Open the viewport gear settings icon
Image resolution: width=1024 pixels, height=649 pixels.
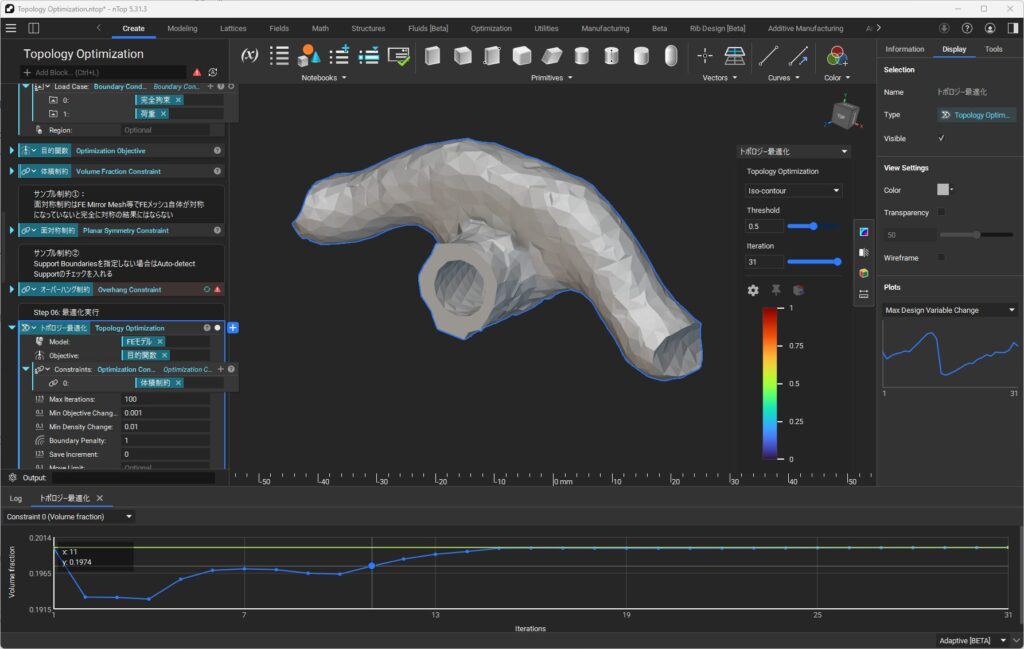[x=753, y=290]
